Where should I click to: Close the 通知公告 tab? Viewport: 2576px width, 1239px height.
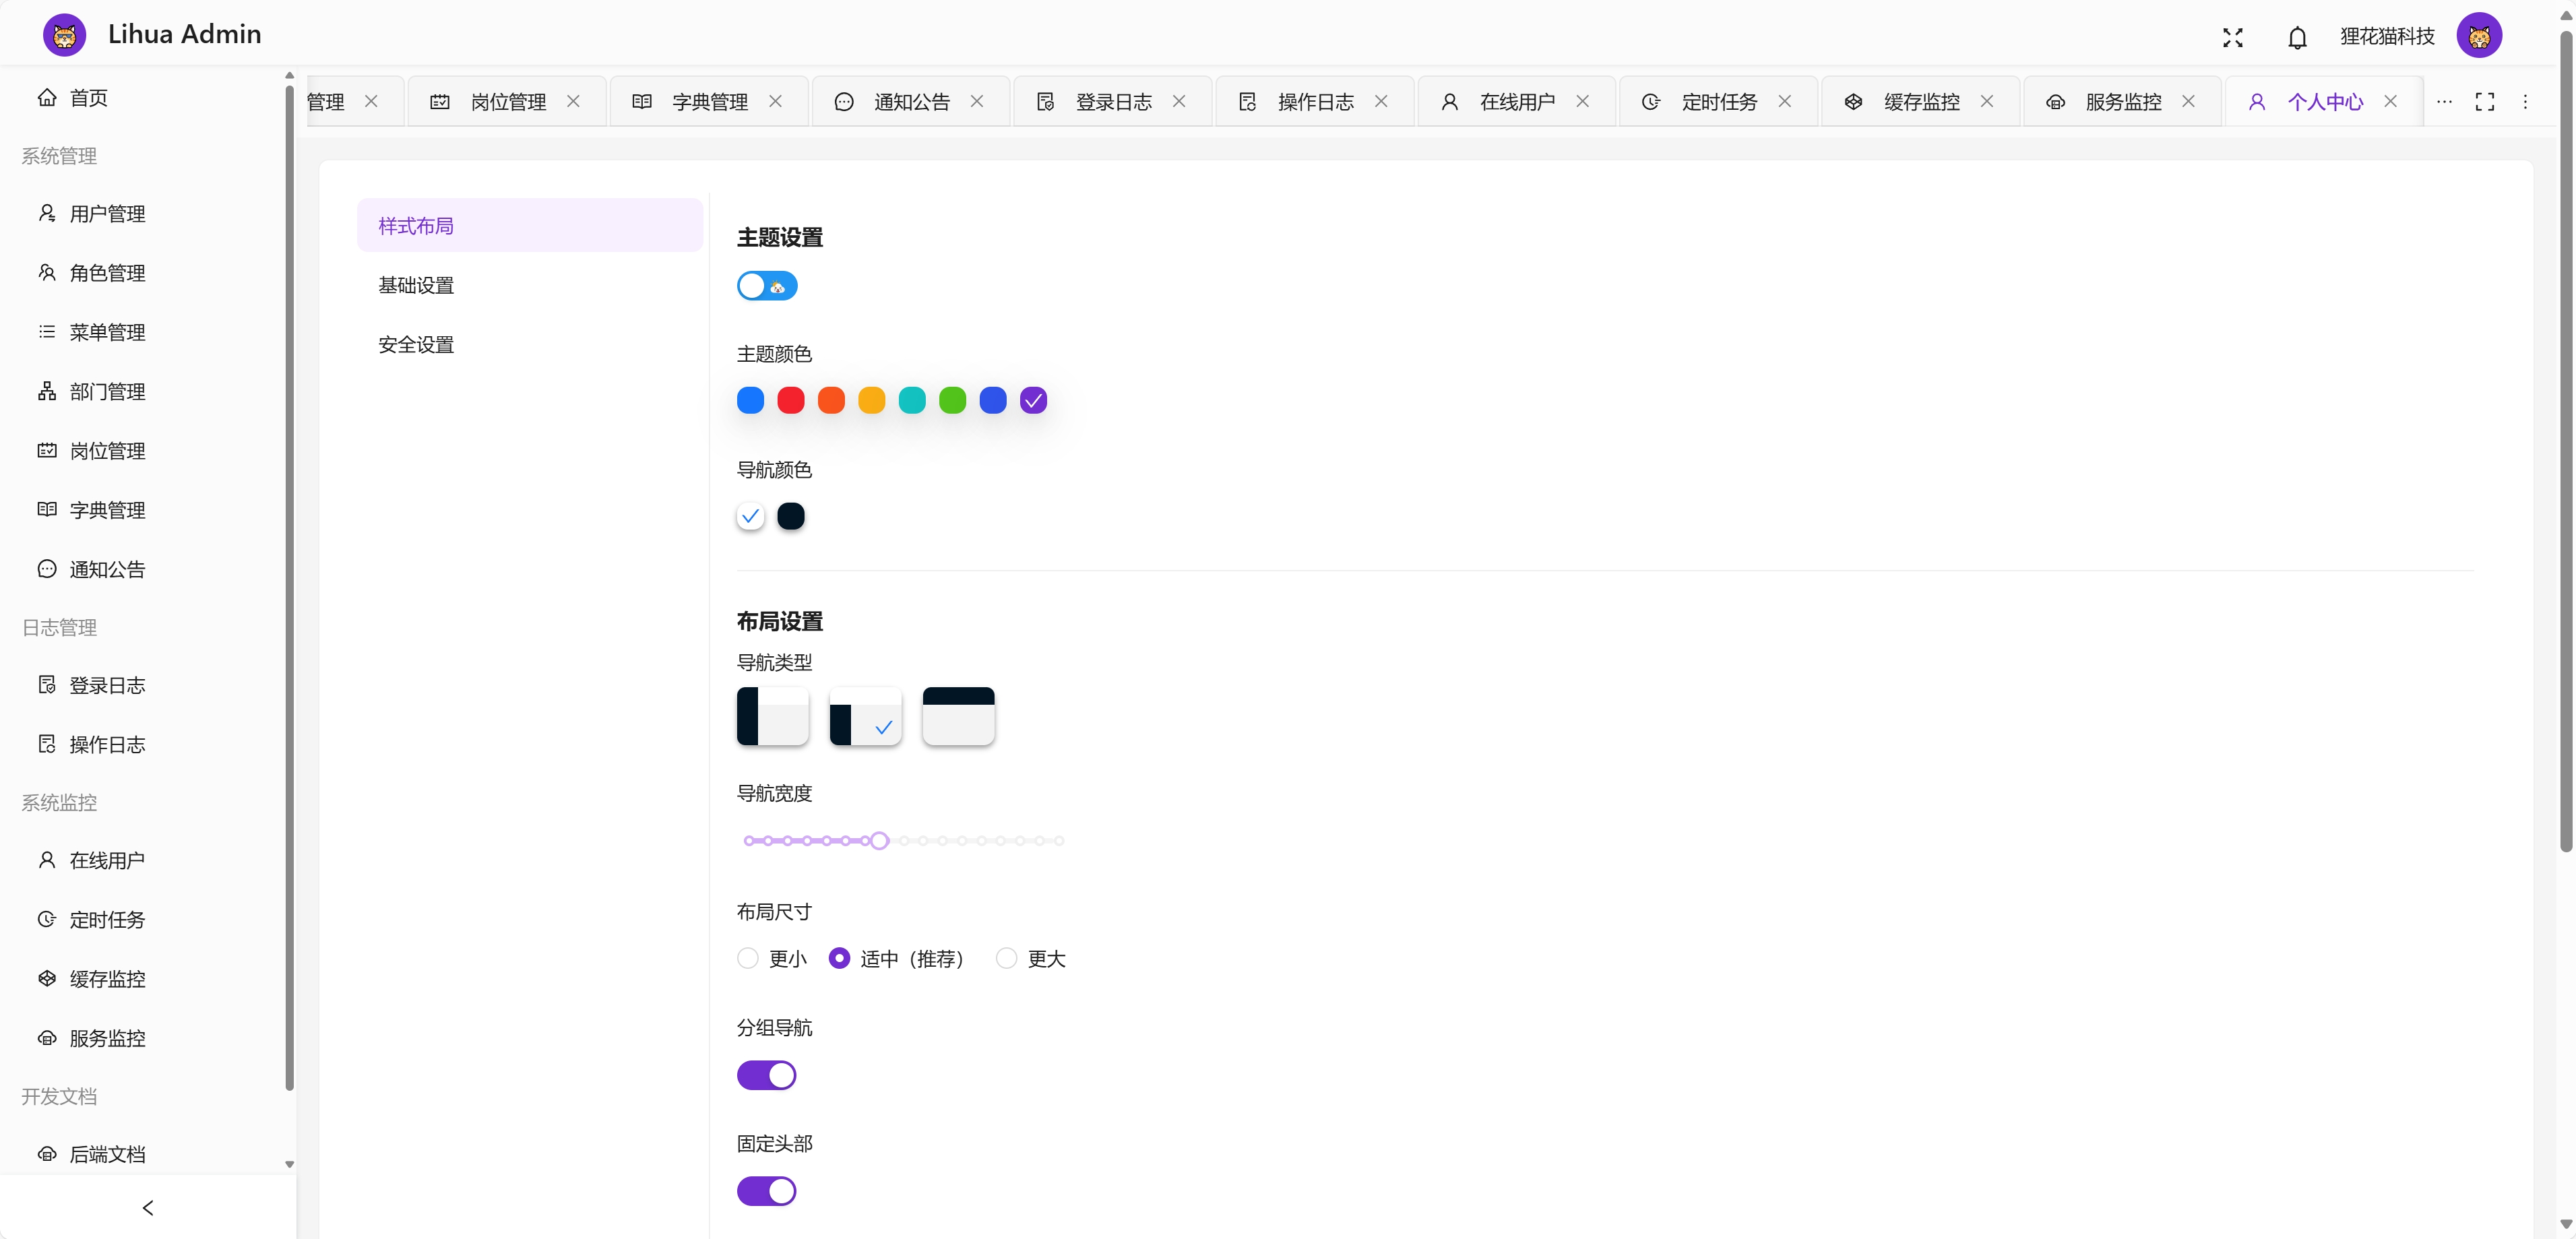tap(977, 101)
